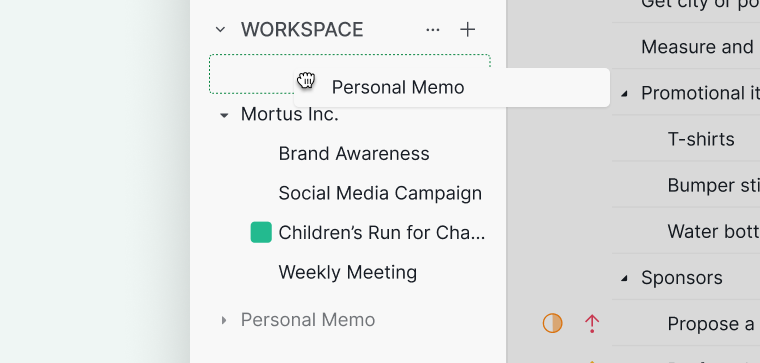This screenshot has height=363, width=760.
Task: Select the Mortus Inc. folder
Action: pyautogui.click(x=289, y=114)
